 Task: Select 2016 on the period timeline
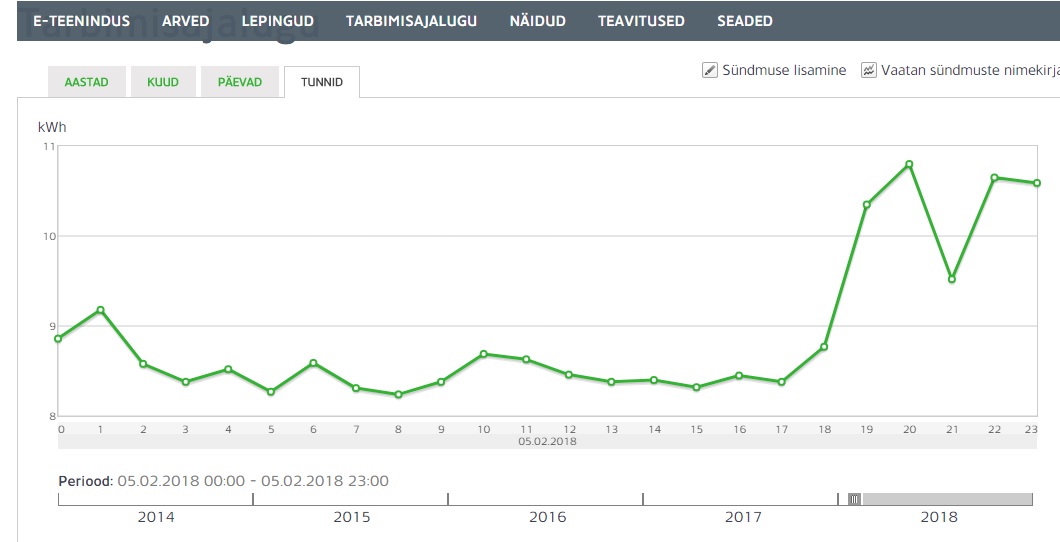coord(546,517)
